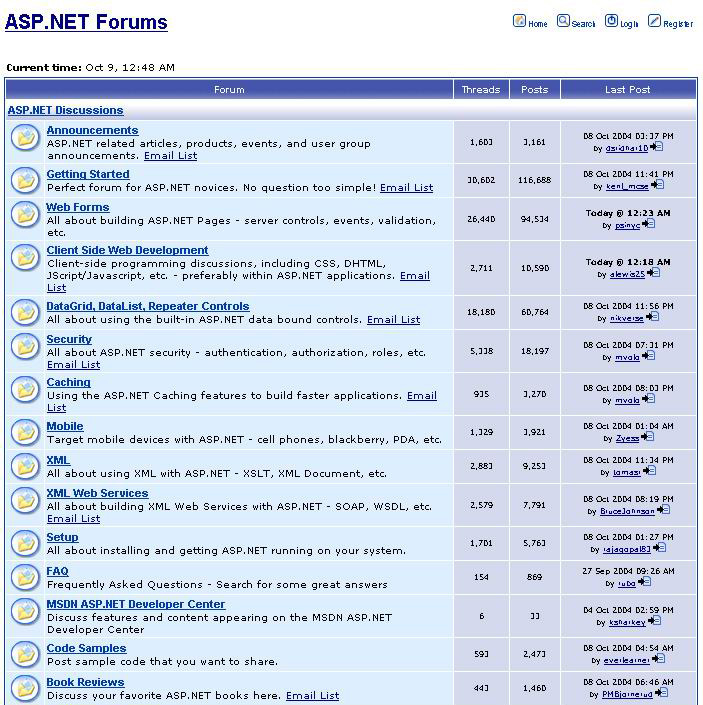703x705 pixels.
Task: Click the Login icon at top
Action: click(x=611, y=21)
